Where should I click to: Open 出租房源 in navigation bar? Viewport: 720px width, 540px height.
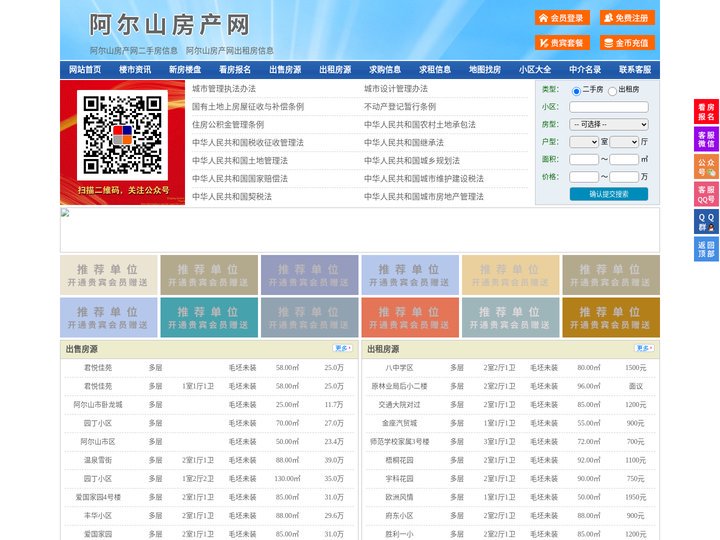335,70
